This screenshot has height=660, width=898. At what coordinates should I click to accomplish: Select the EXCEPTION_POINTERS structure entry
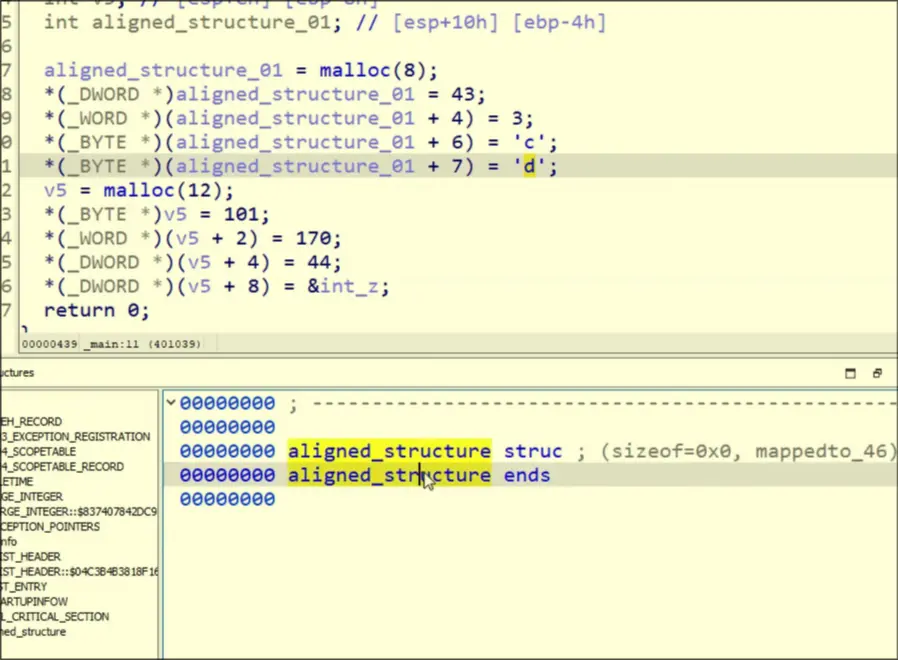(x=50, y=527)
